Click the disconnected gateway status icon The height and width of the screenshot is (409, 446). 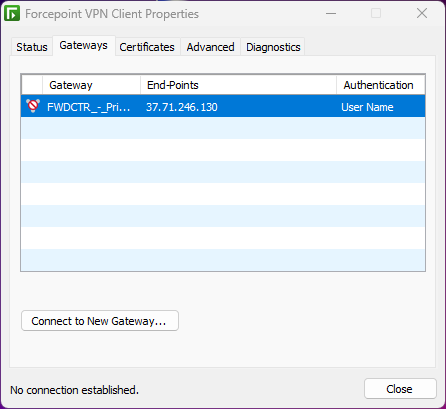coord(33,106)
